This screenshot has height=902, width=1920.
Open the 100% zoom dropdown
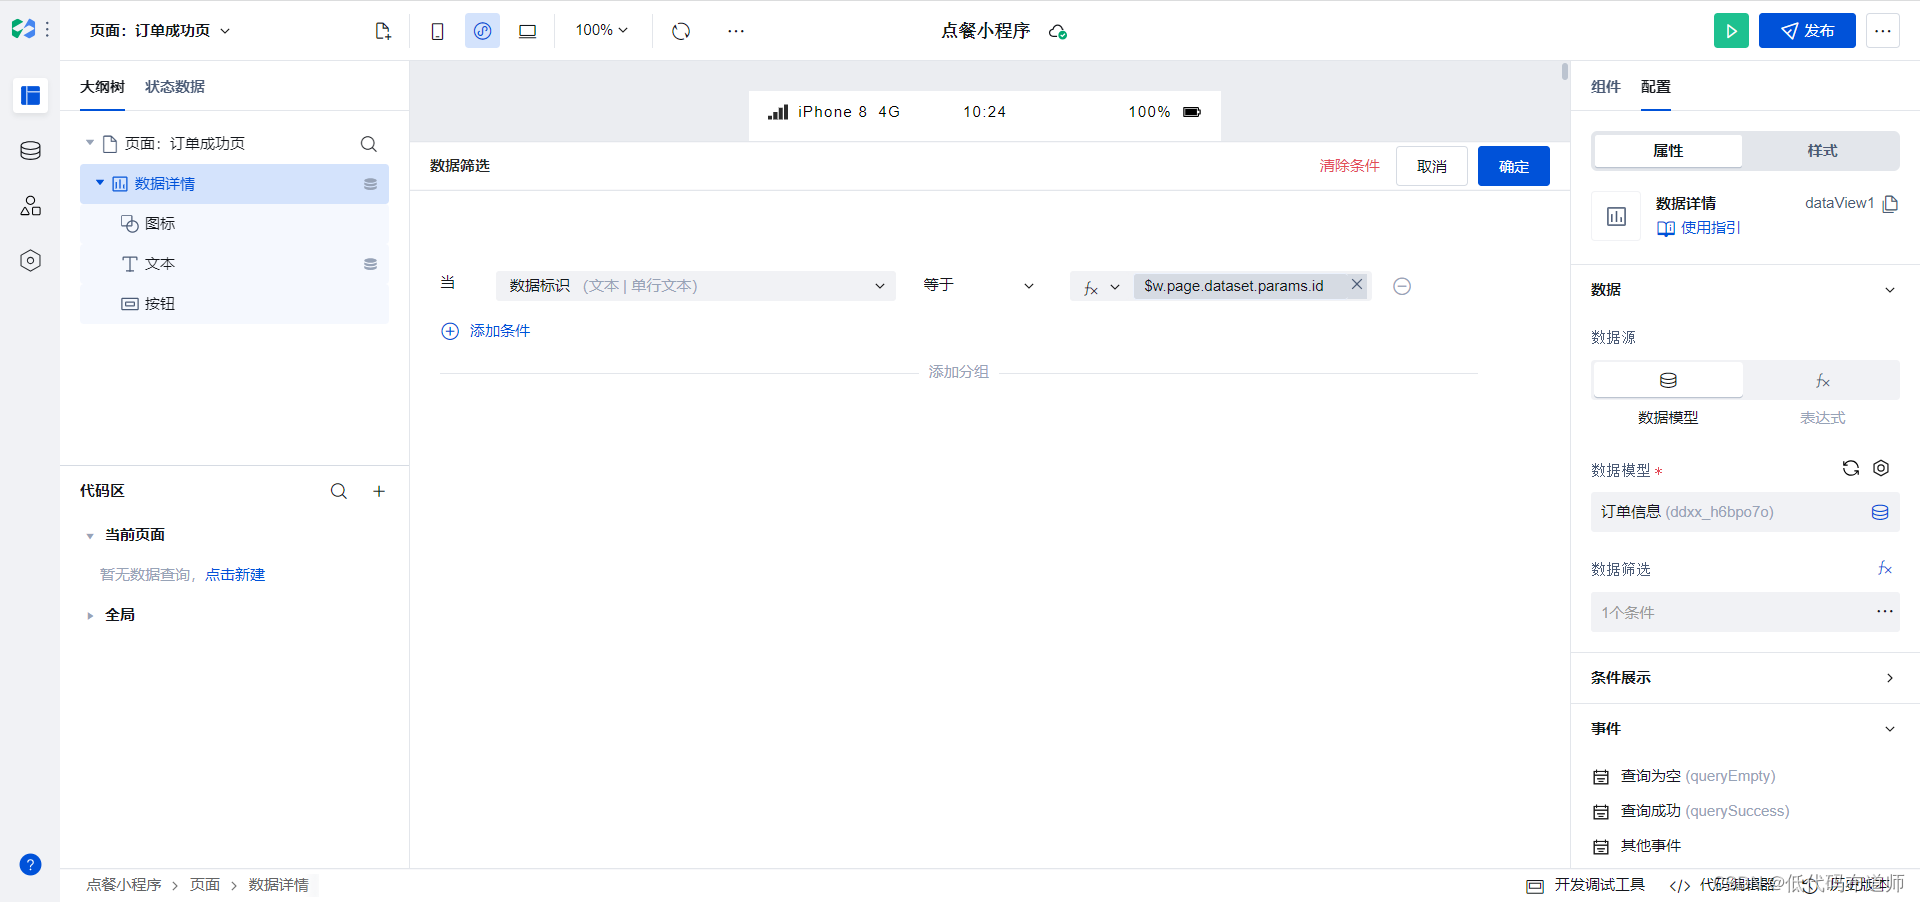pyautogui.click(x=602, y=30)
